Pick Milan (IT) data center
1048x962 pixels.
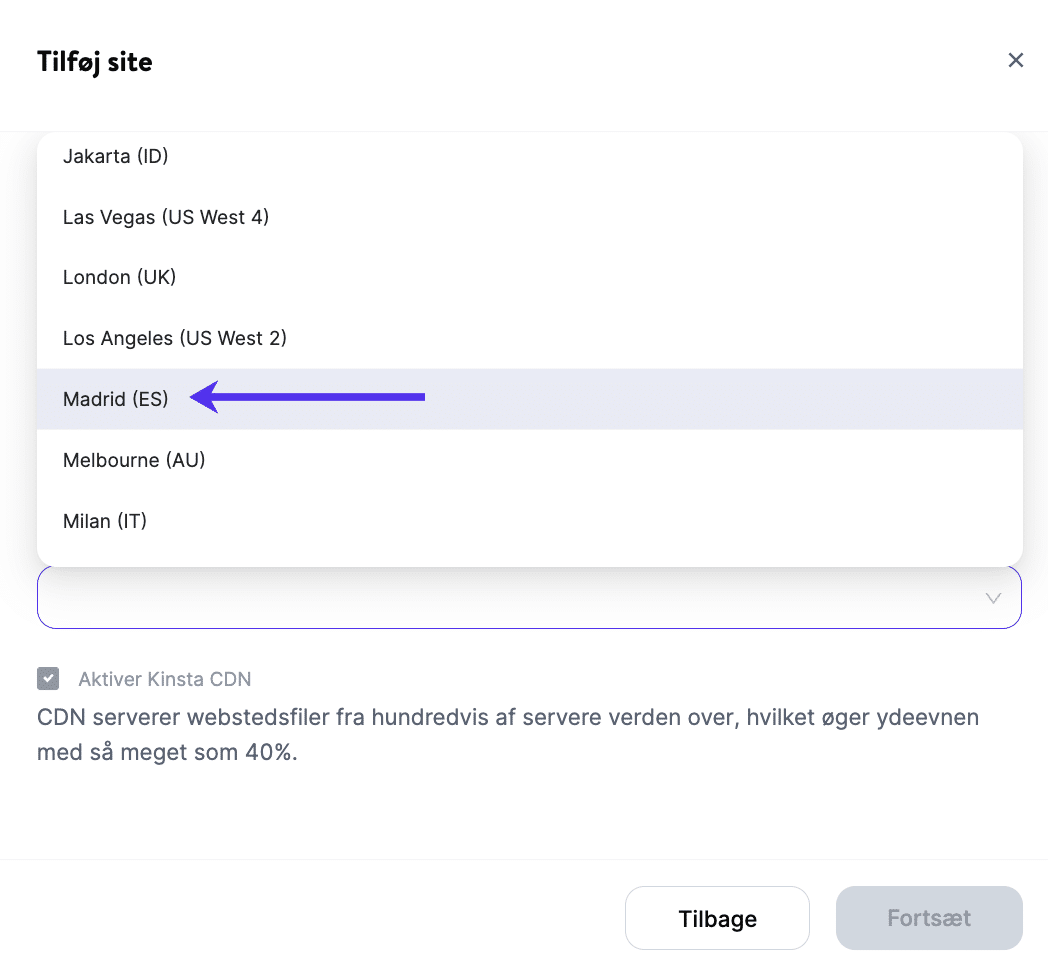[x=105, y=521]
